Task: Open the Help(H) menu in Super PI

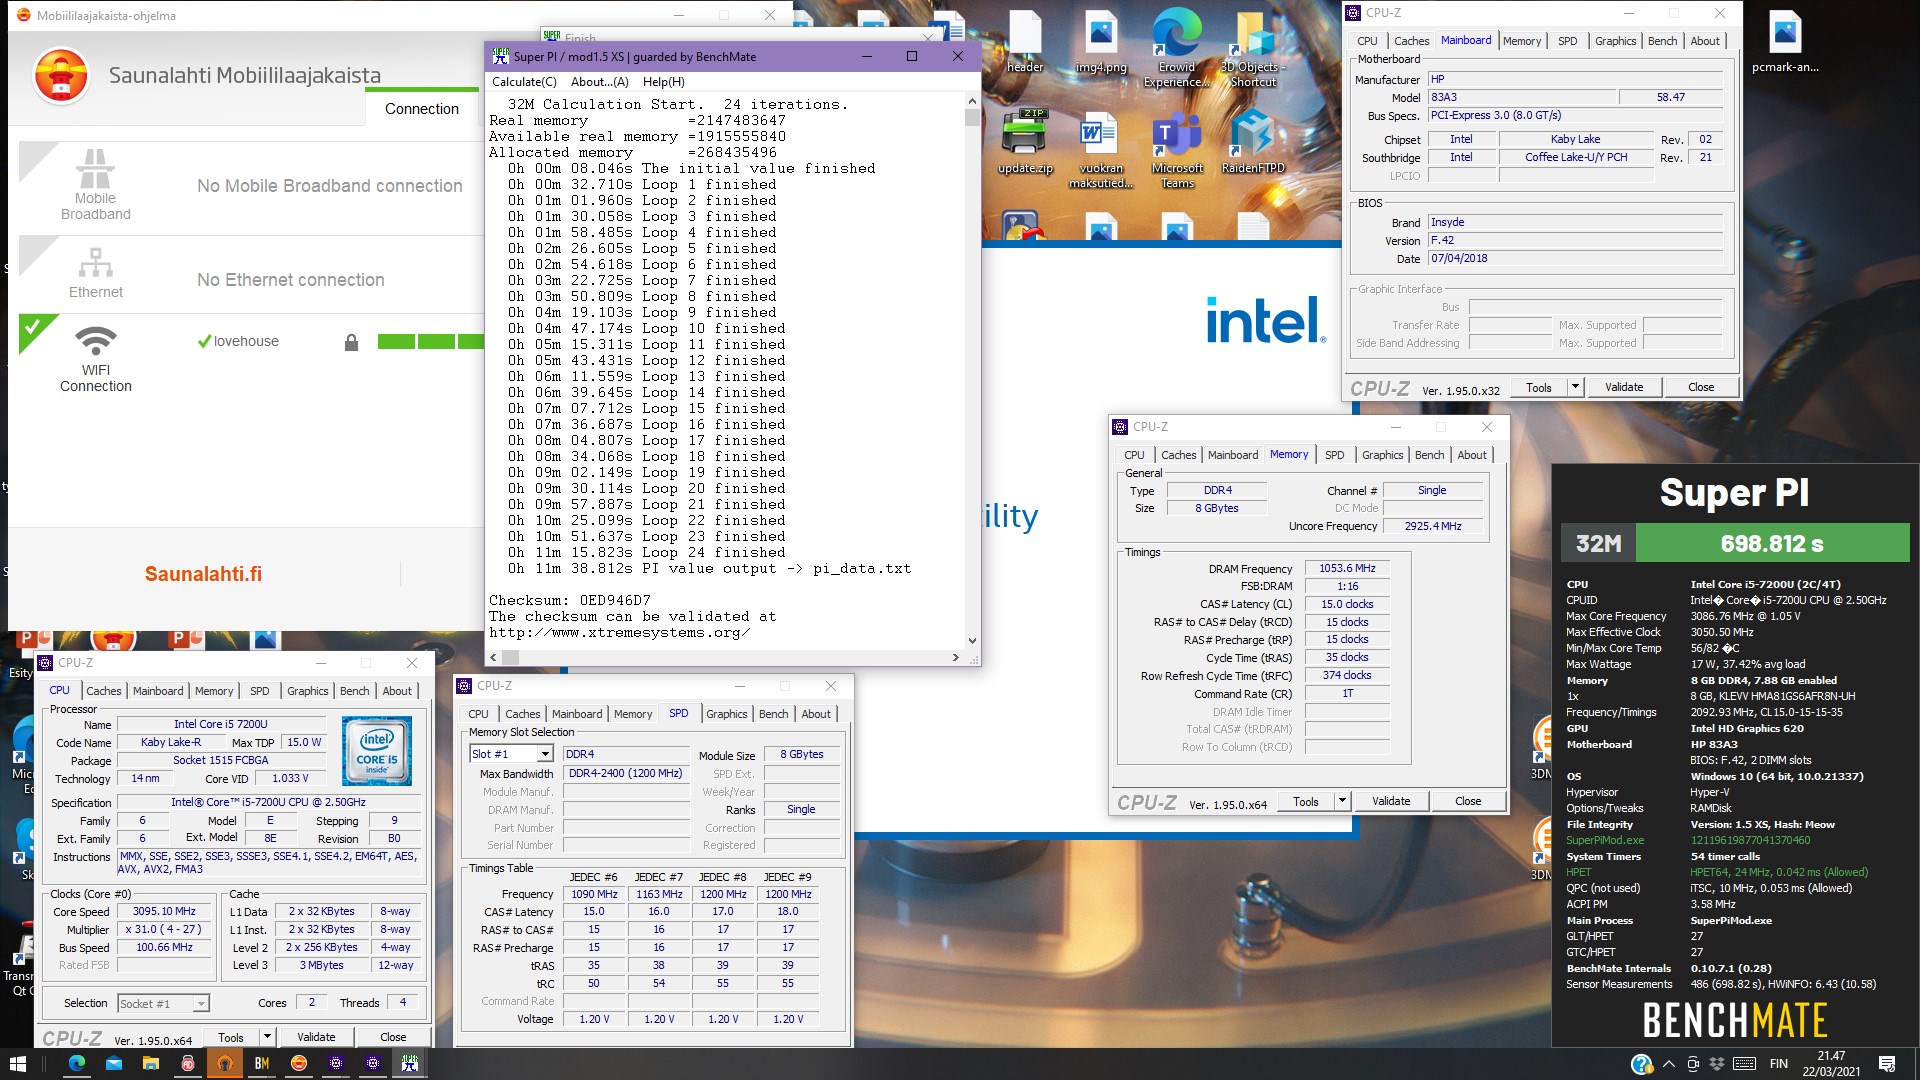Action: click(663, 82)
